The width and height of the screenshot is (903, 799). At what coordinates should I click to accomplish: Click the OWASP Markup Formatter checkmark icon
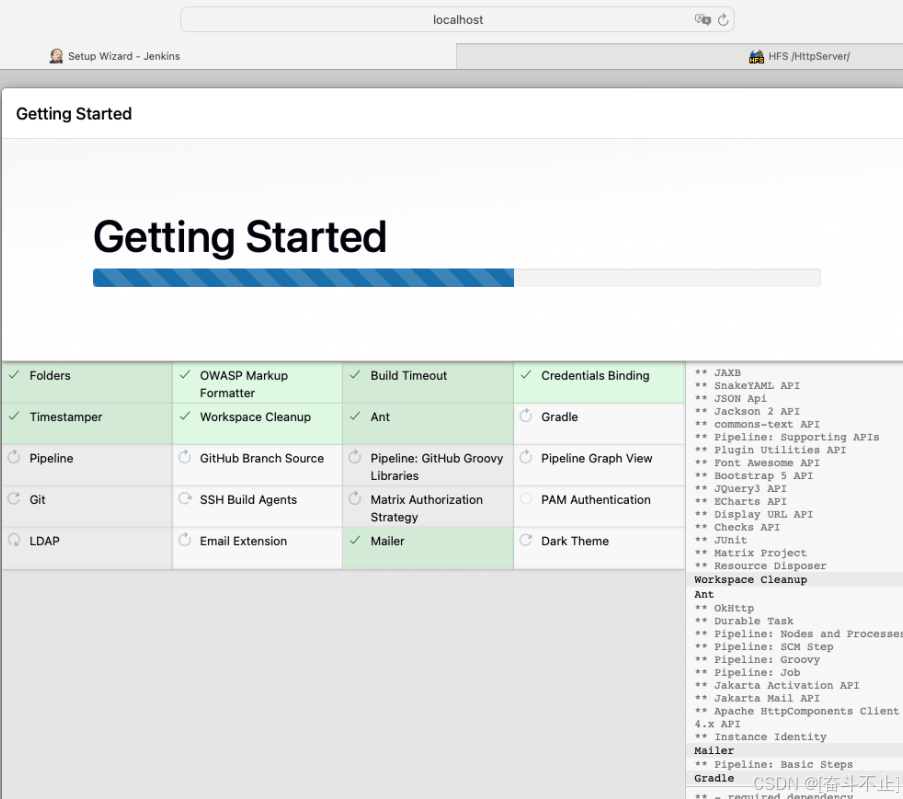pyautogui.click(x=185, y=375)
